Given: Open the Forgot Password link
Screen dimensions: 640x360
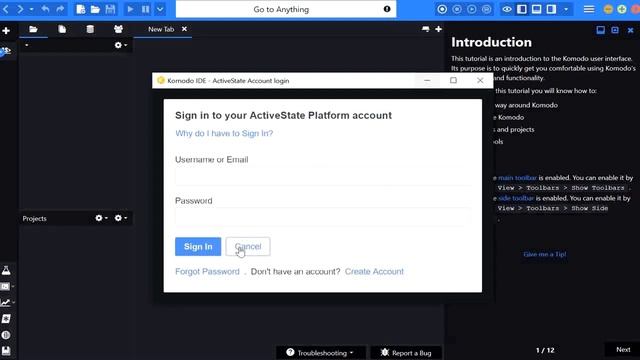Looking at the screenshot, I should click(207, 271).
